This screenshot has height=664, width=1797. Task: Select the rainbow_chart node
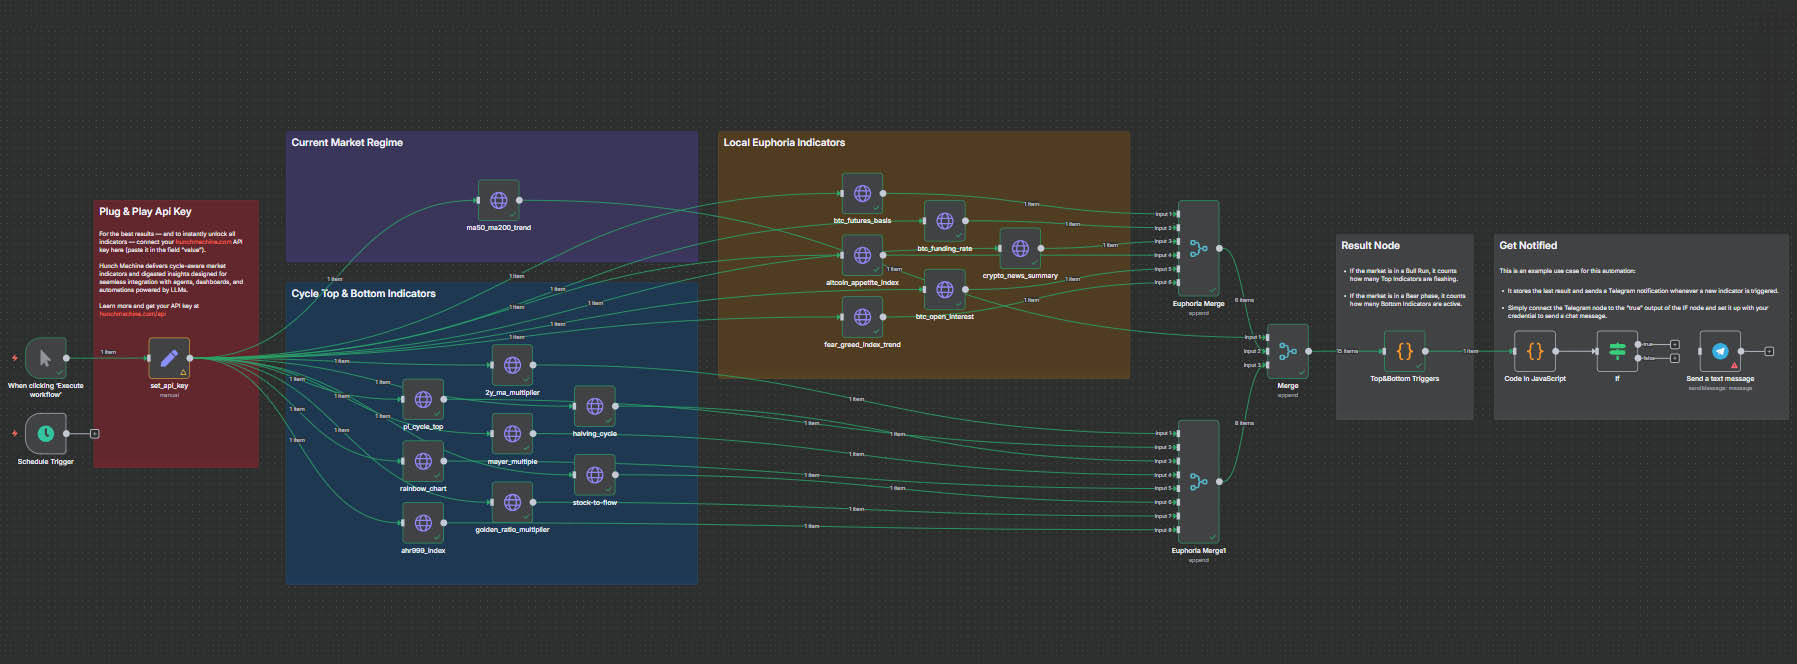click(423, 461)
